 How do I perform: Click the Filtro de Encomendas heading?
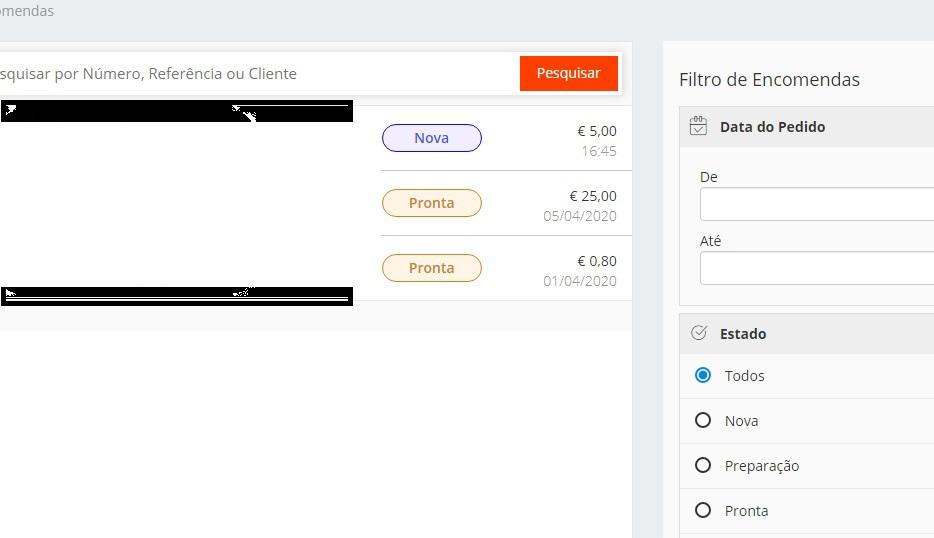(769, 80)
